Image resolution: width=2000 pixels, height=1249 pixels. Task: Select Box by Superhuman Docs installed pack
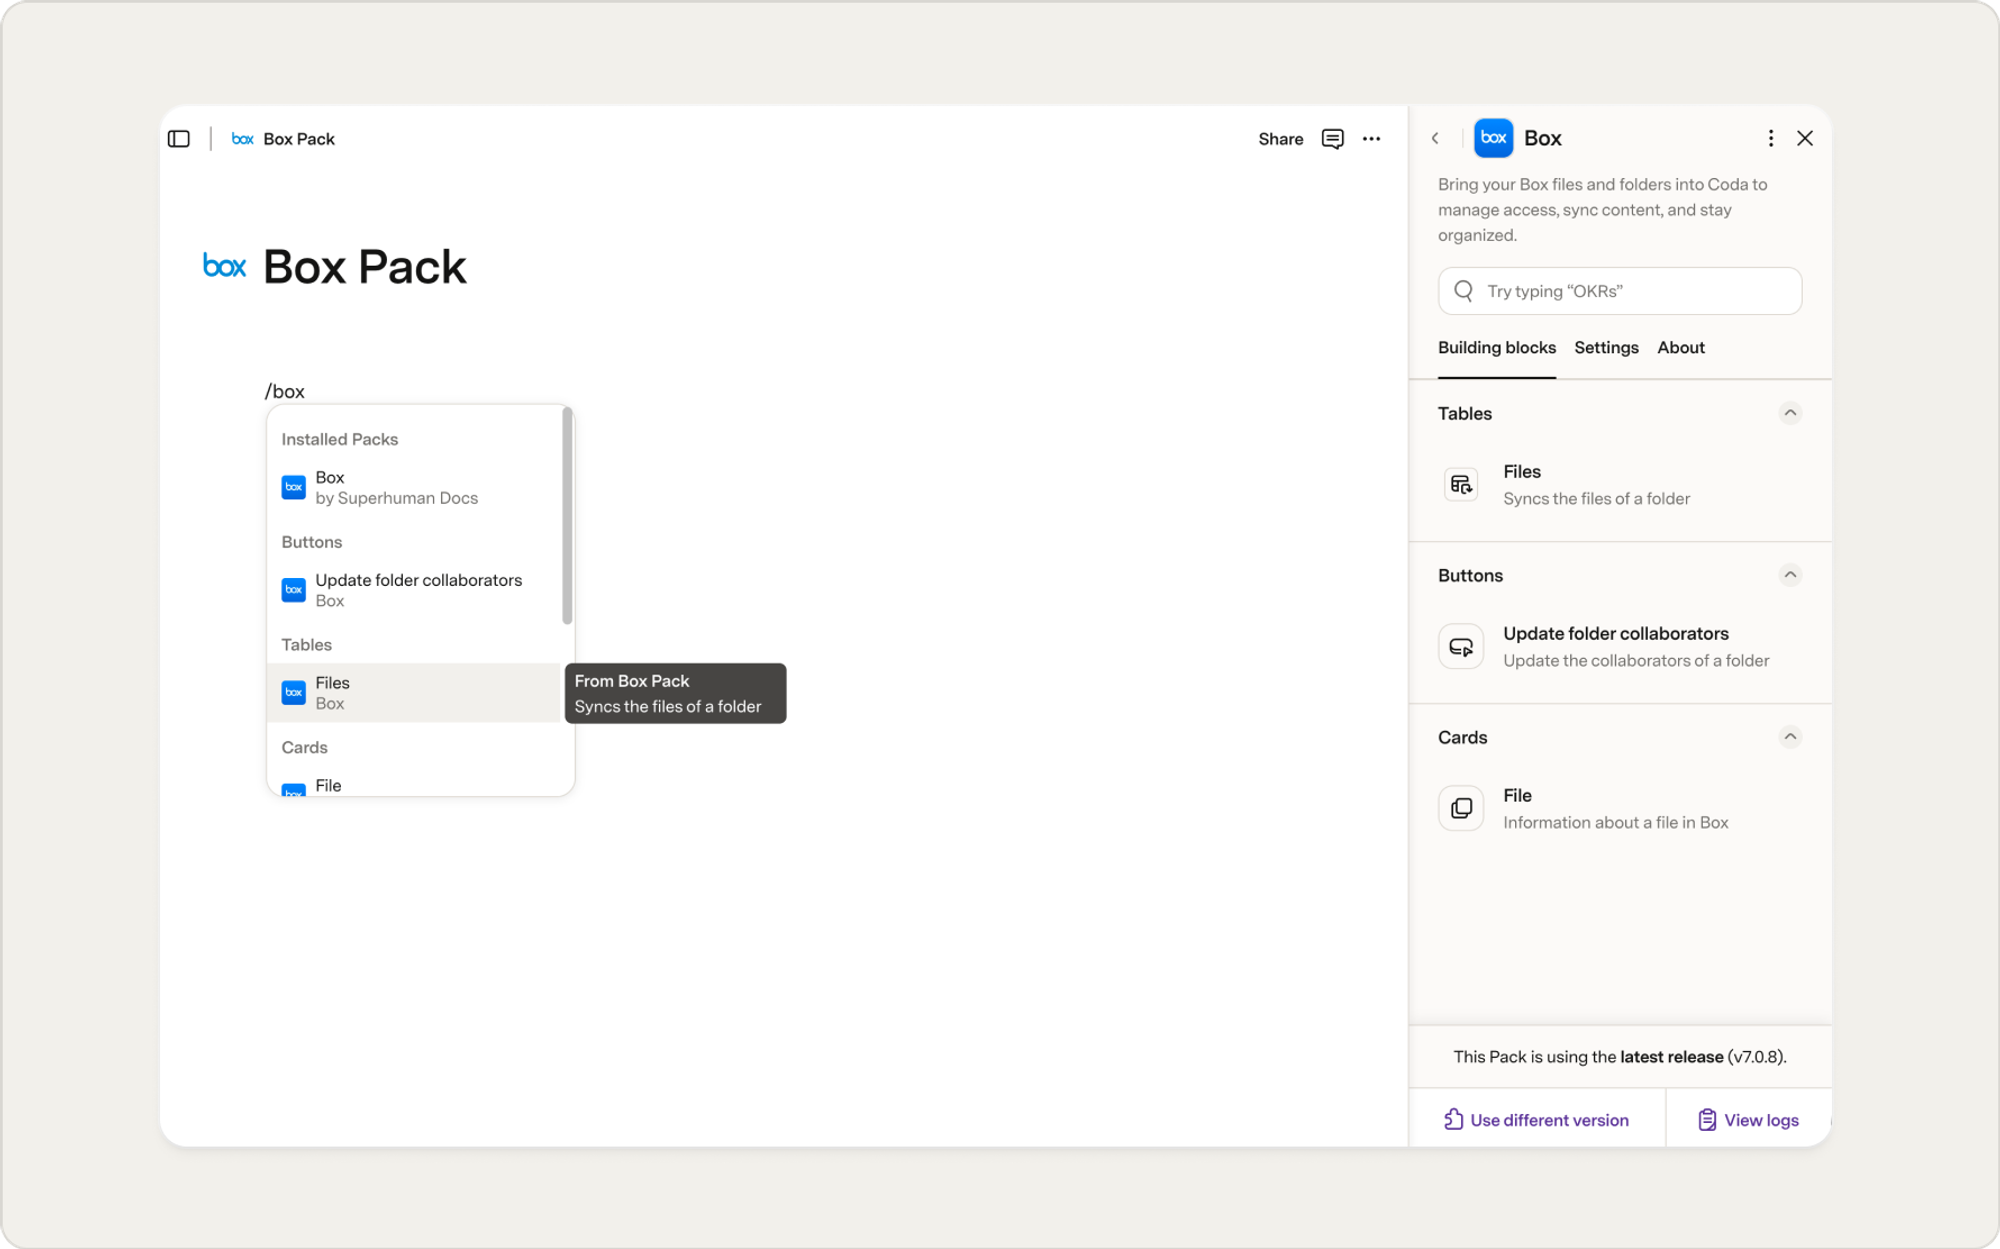click(414, 488)
